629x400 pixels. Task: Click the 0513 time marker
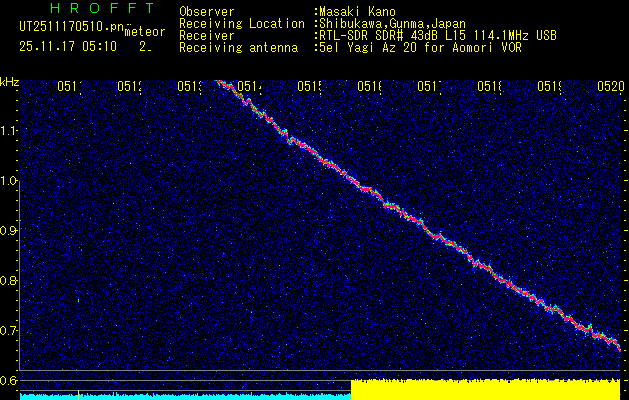[190, 86]
